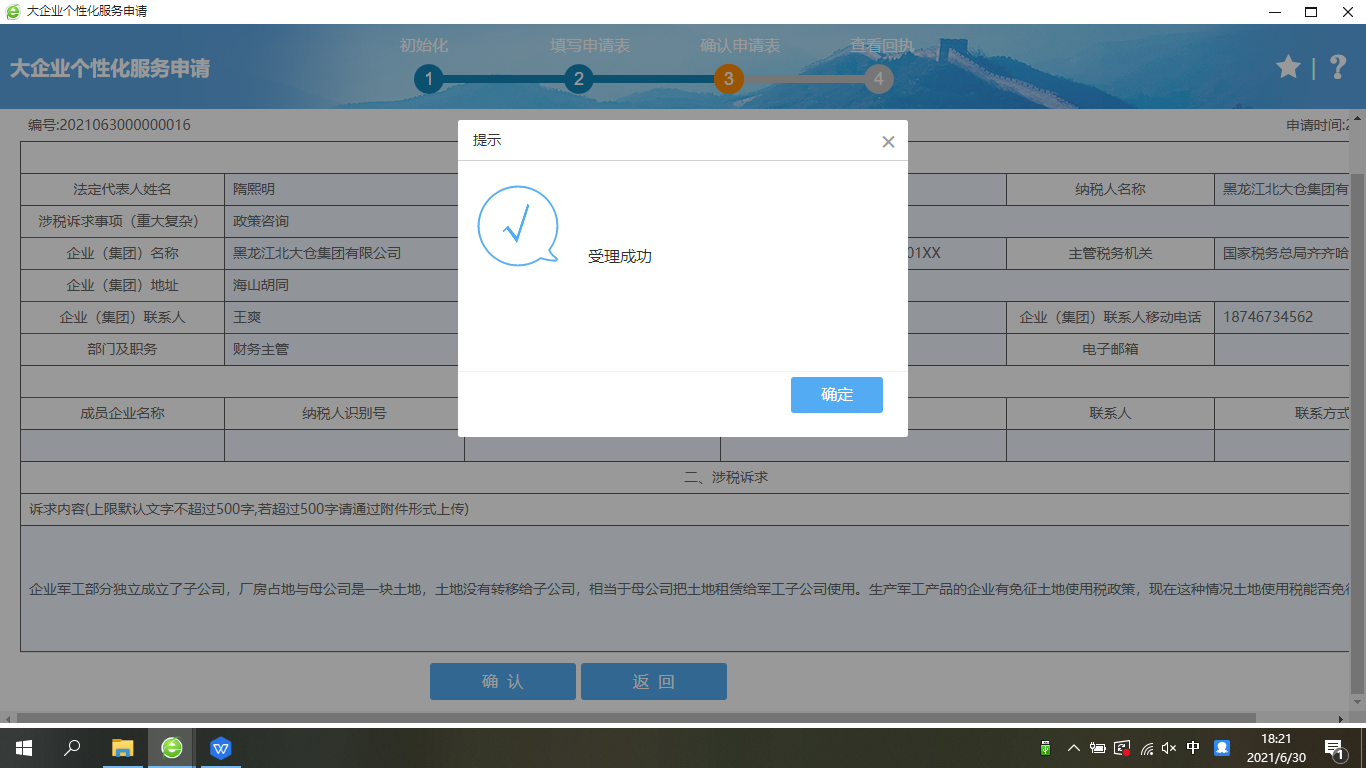This screenshot has width=1366, height=768.
Task: Open File Explorer from the taskbar
Action: [122, 748]
